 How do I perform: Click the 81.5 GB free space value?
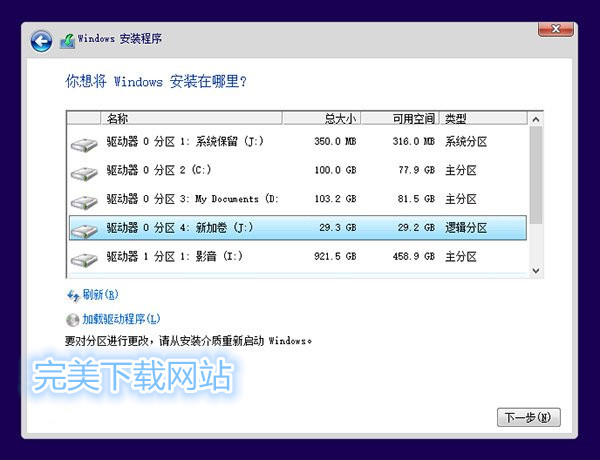pyautogui.click(x=416, y=199)
